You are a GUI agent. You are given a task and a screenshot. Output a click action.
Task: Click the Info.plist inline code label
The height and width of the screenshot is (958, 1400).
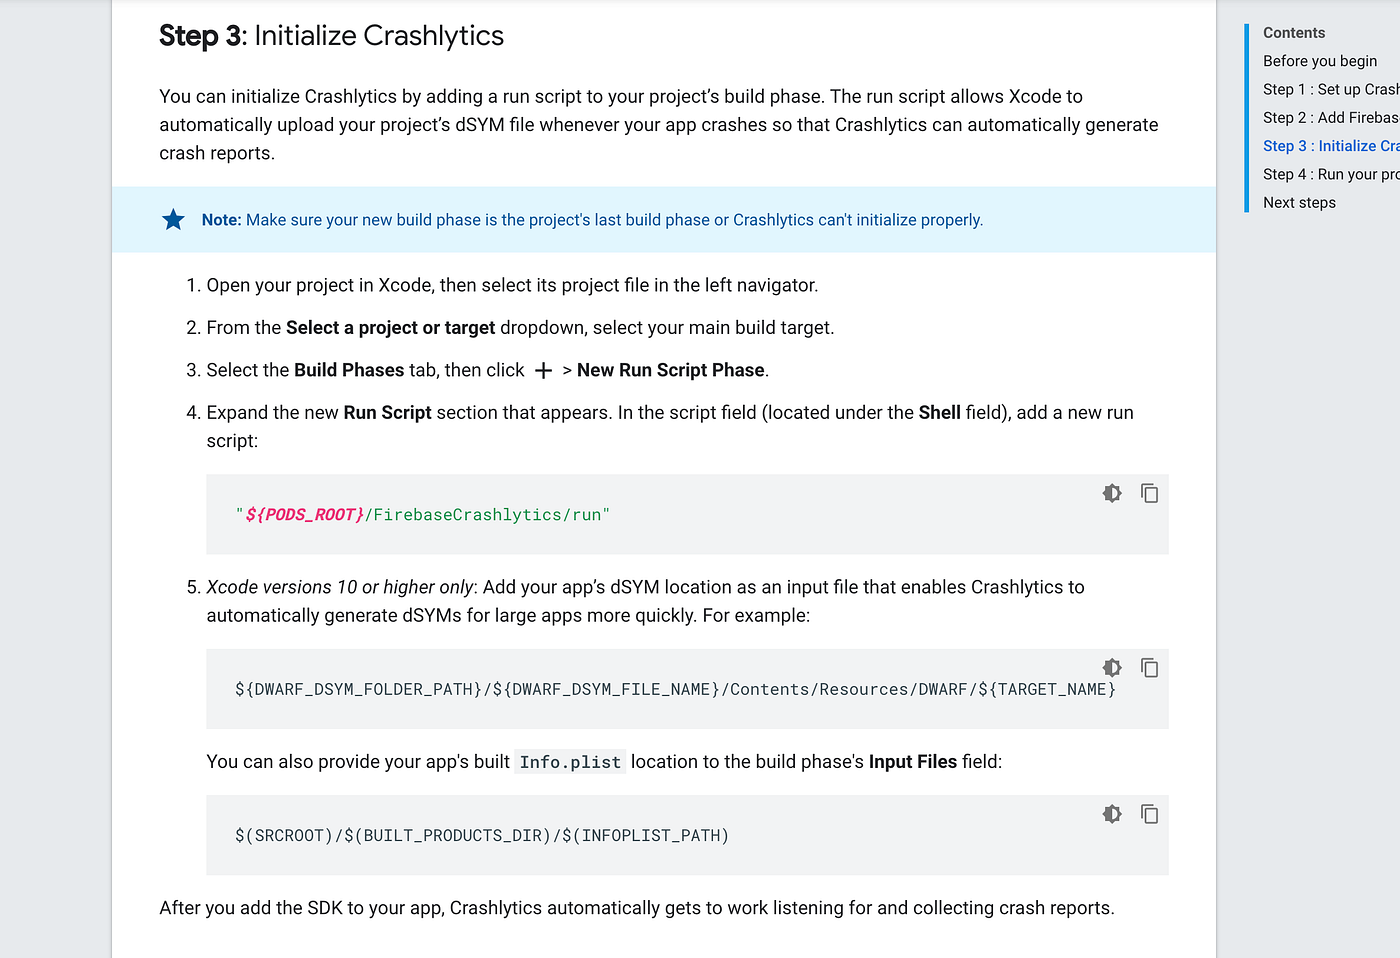pos(569,761)
